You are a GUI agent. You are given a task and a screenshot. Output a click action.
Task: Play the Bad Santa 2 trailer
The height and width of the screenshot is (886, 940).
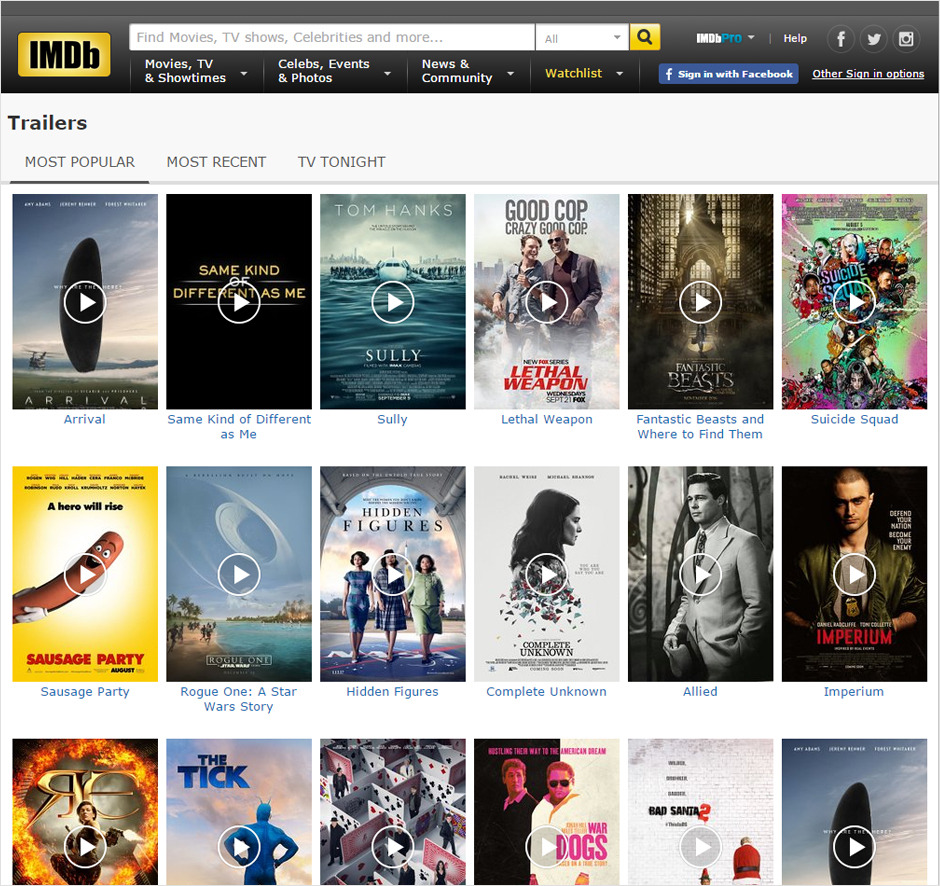pyautogui.click(x=700, y=846)
